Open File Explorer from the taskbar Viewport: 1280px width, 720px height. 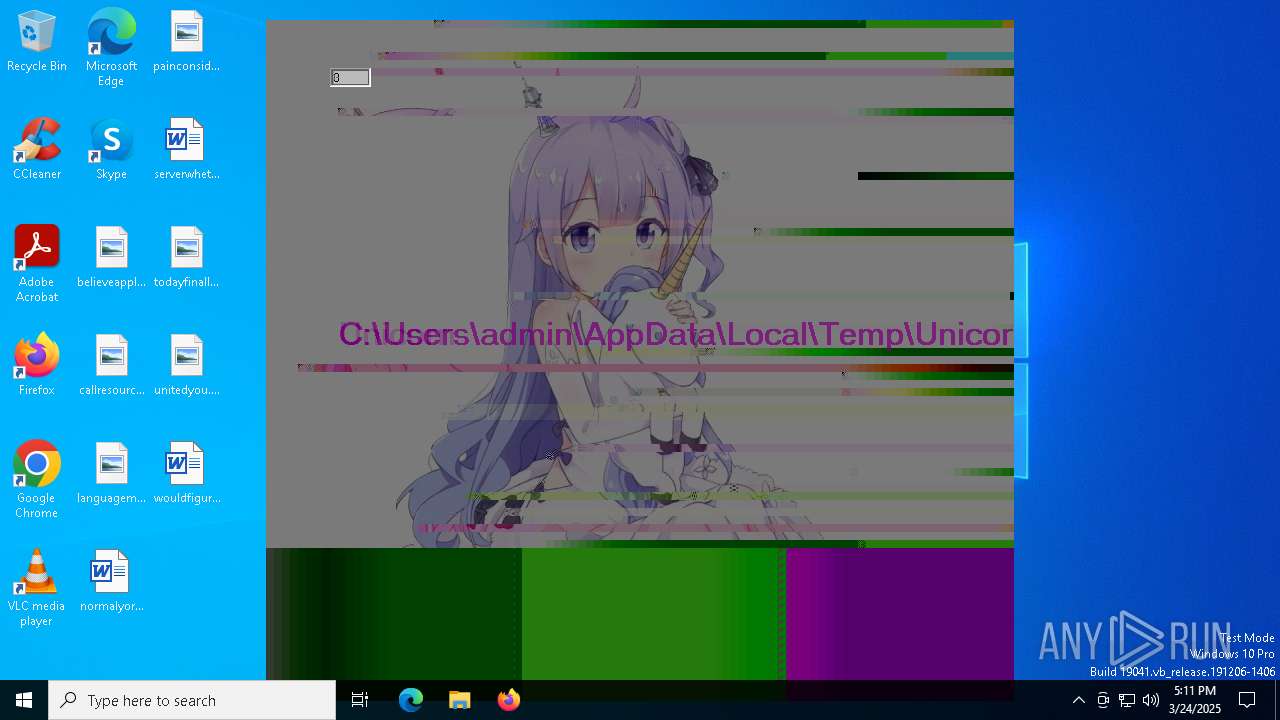[x=460, y=700]
